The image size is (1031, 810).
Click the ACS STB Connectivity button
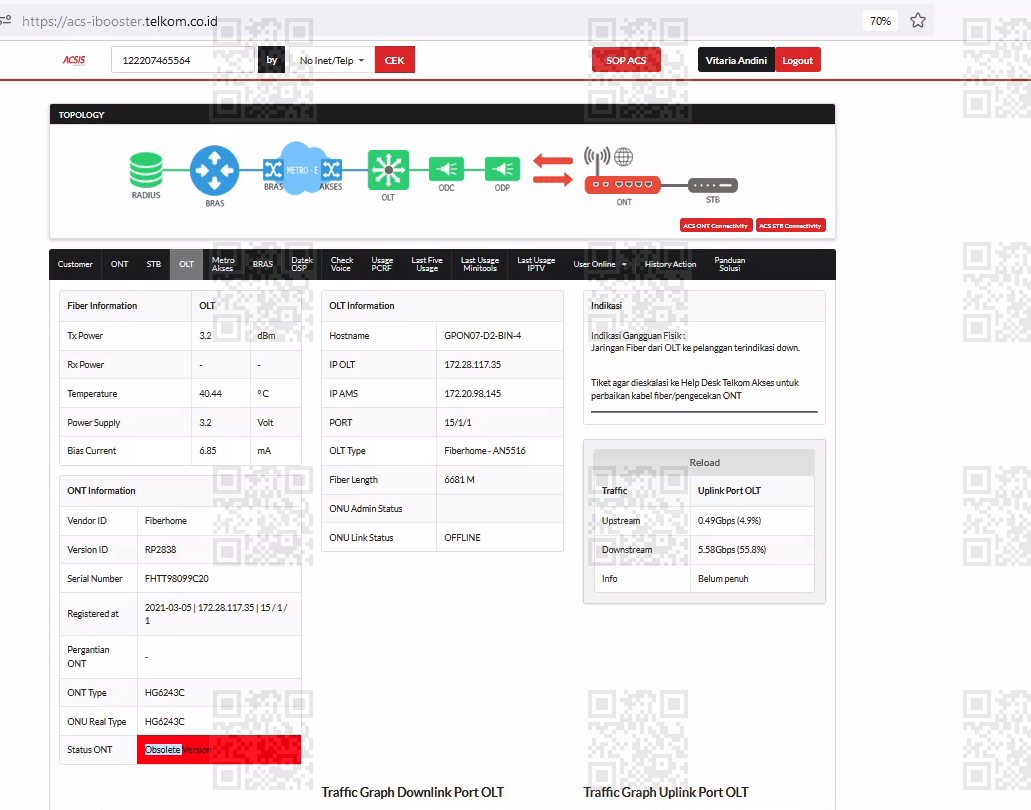790,226
